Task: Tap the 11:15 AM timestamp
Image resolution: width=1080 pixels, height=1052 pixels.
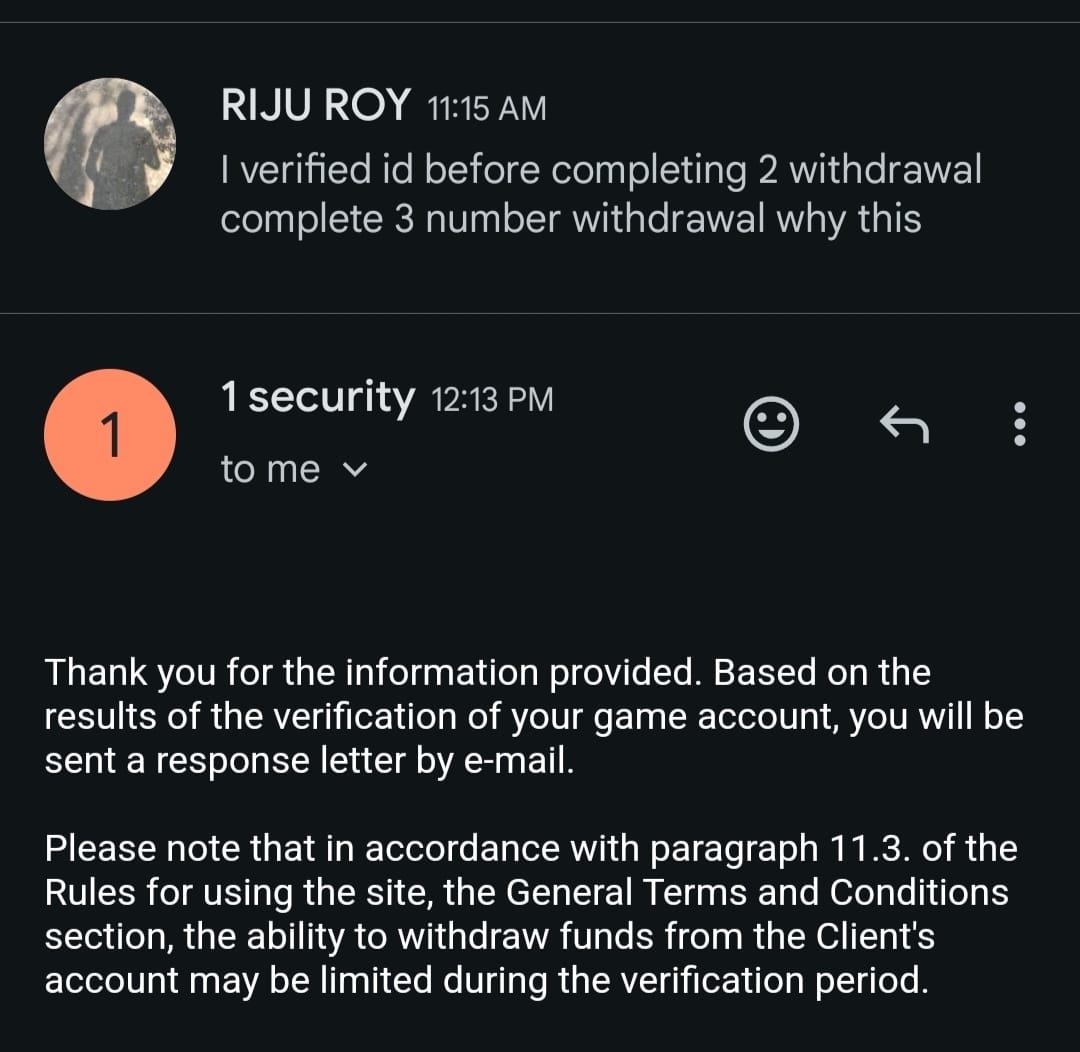Action: [x=487, y=107]
